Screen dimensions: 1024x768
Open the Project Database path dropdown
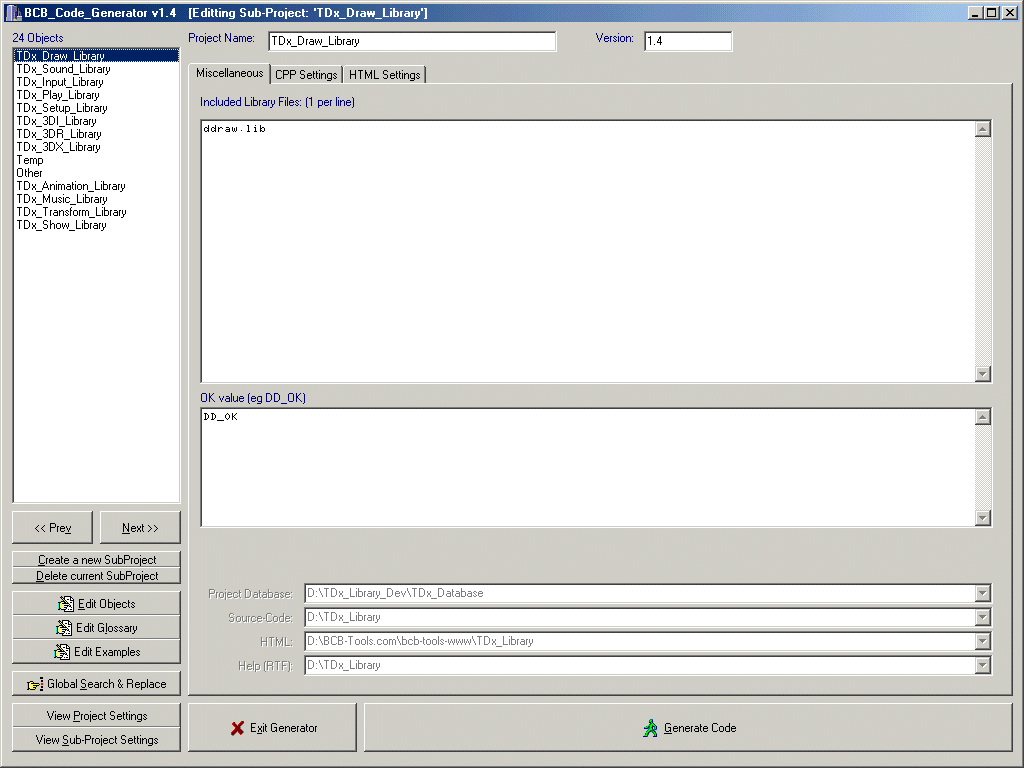pyautogui.click(x=983, y=593)
